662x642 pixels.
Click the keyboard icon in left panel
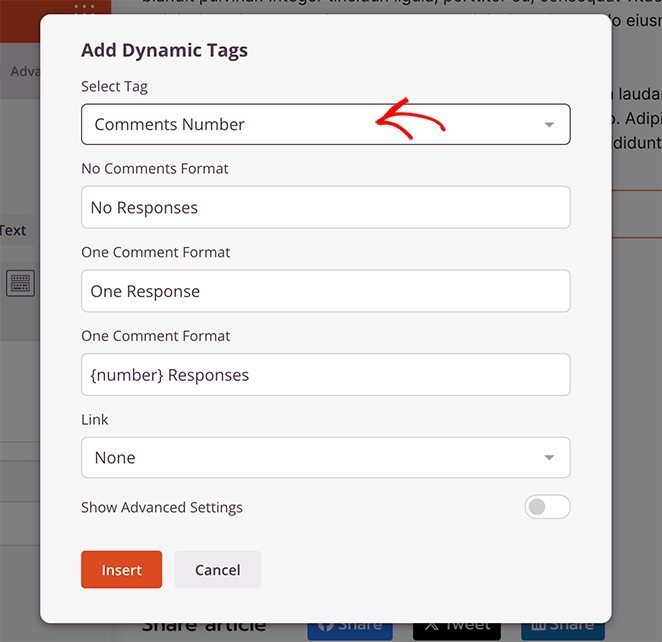(21, 283)
